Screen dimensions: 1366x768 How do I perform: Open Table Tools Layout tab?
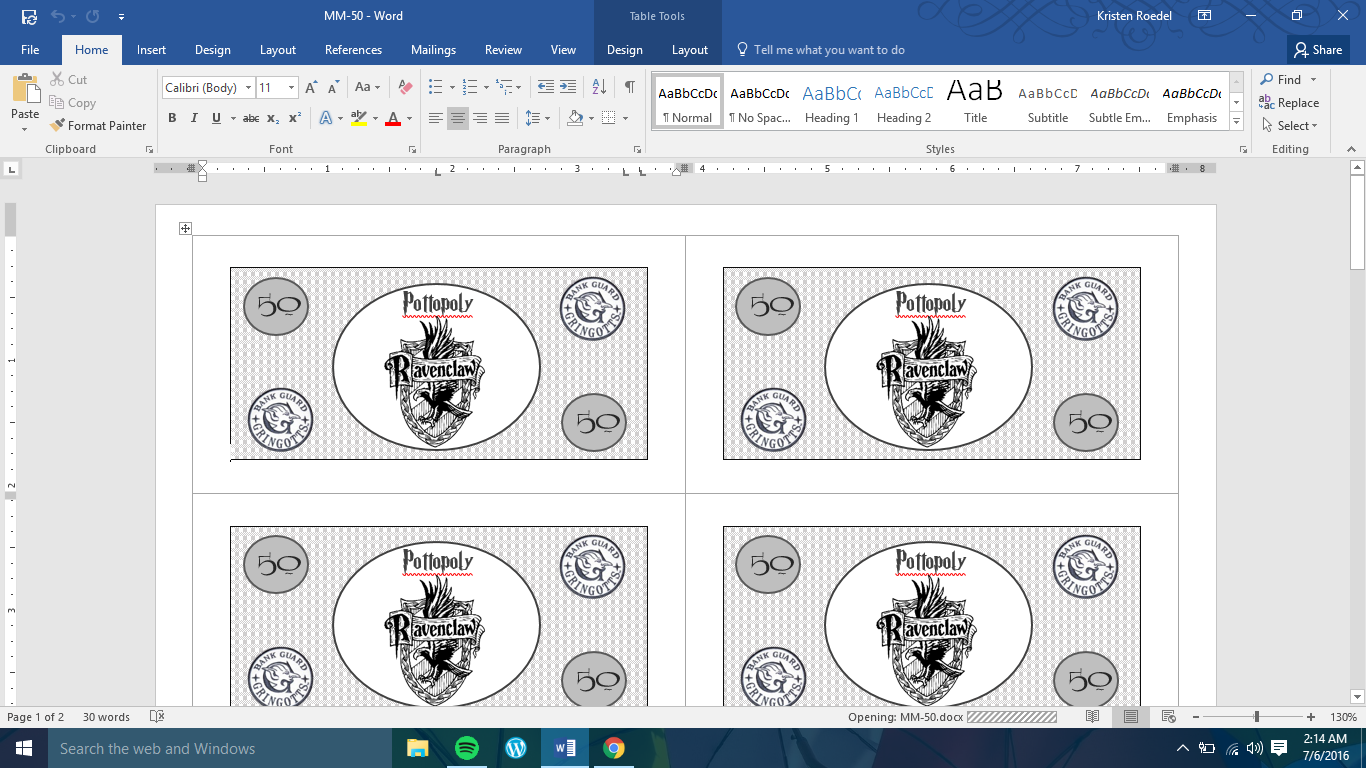(x=689, y=50)
